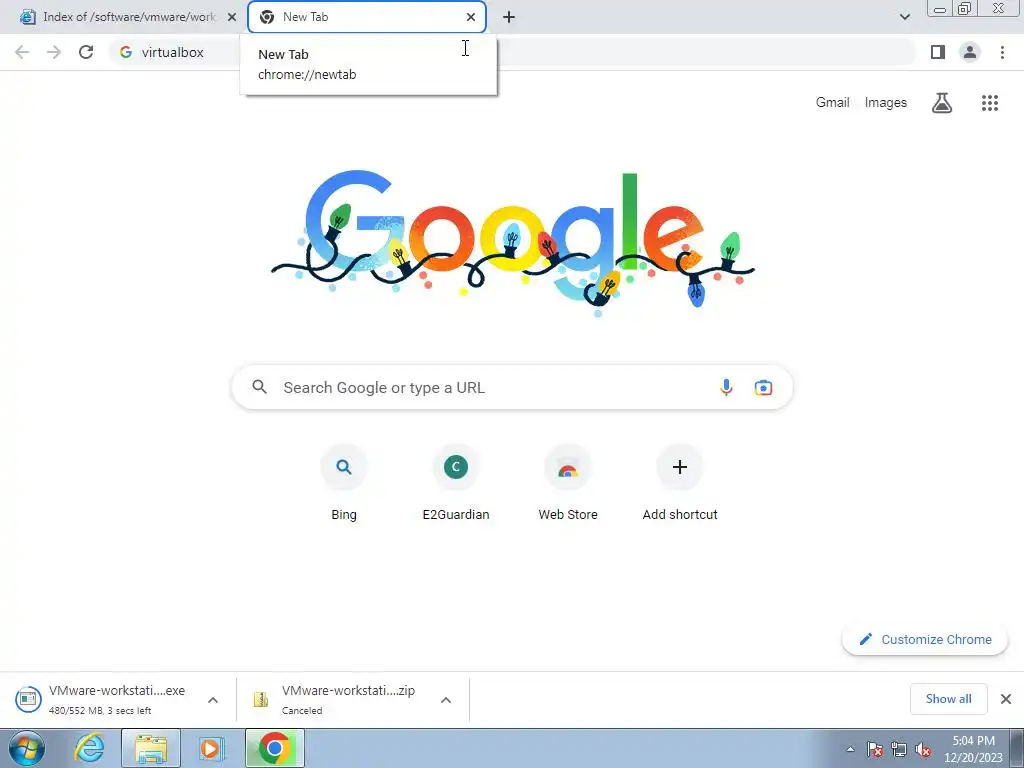1024x768 pixels.
Task: Click the muted volume tray icon
Action: [x=923, y=749]
